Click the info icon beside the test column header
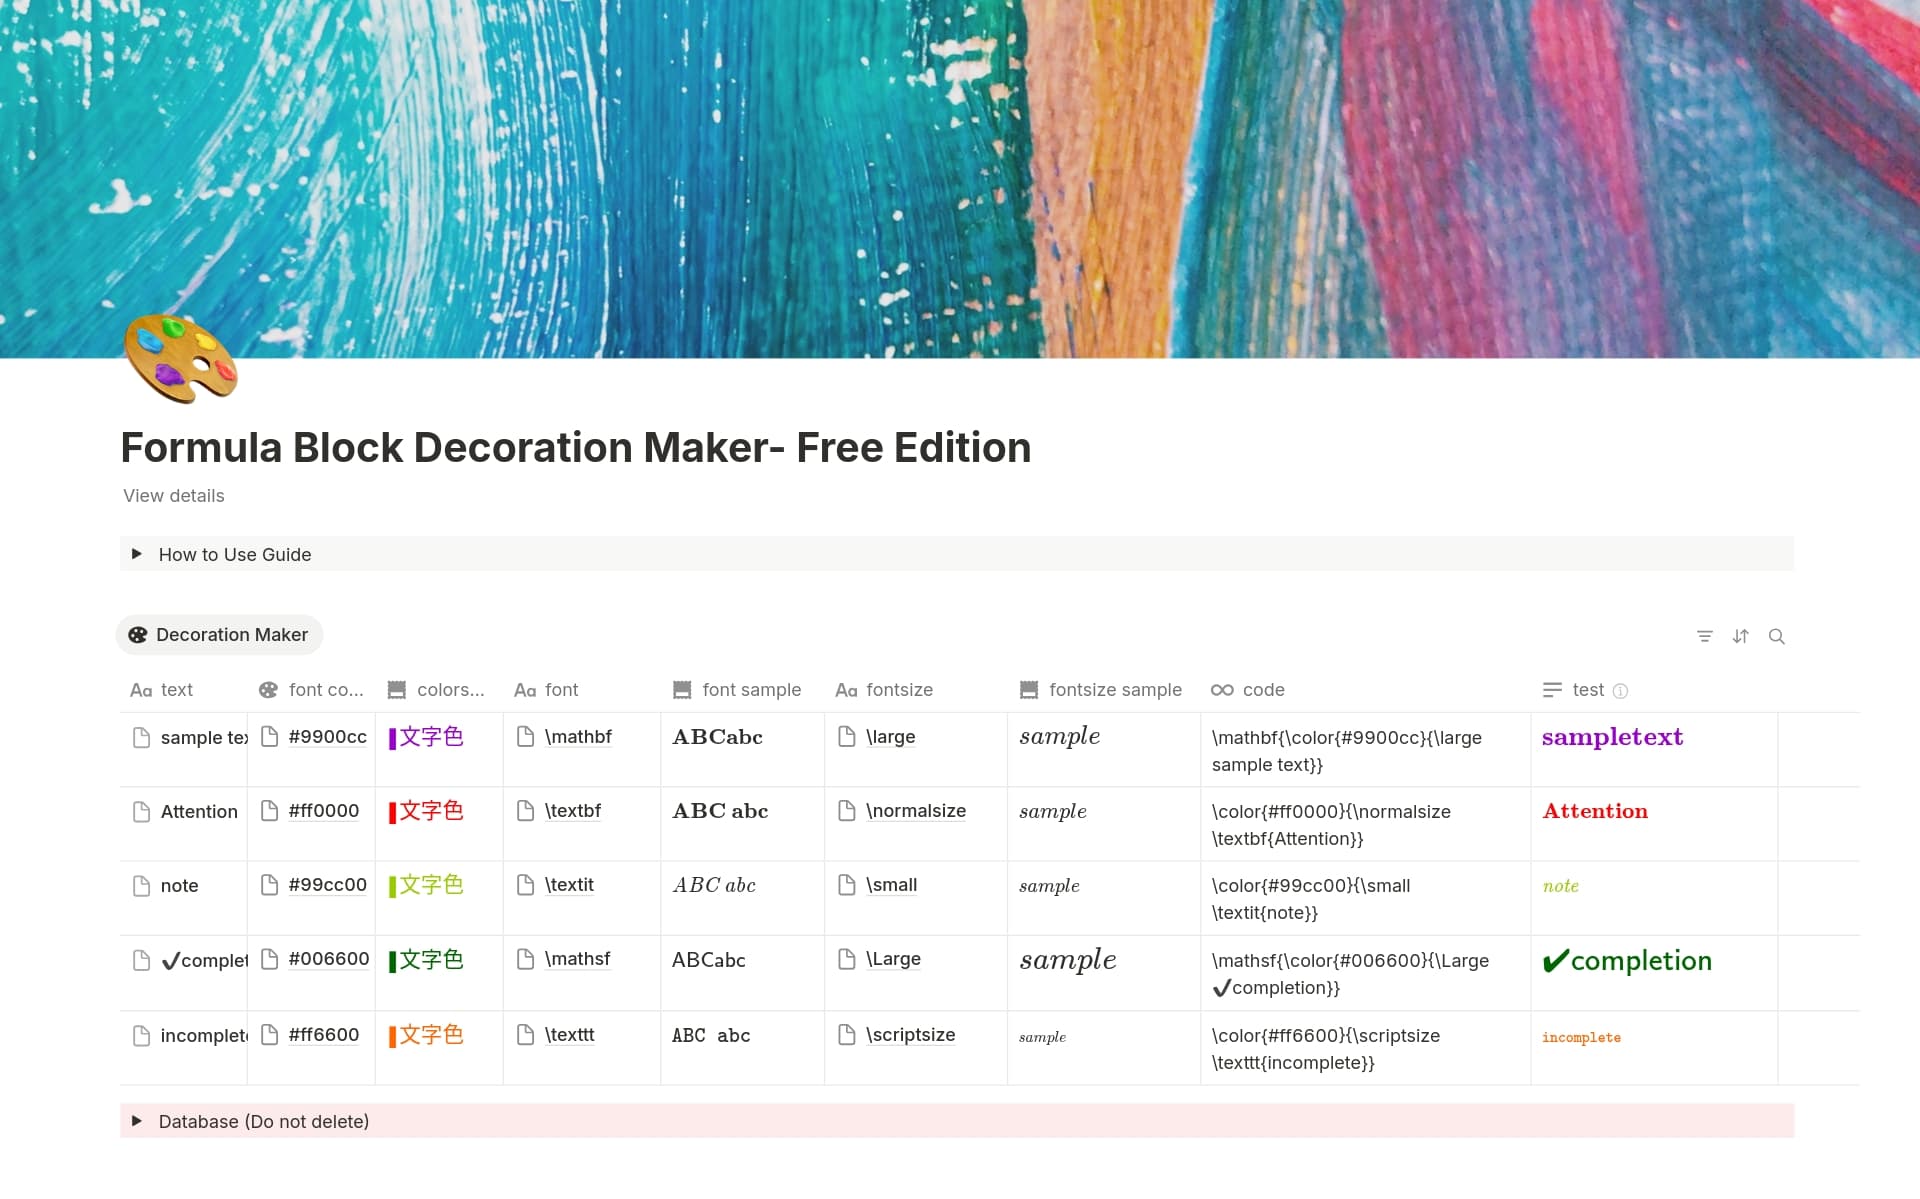This screenshot has height=1199, width=1920. [x=1620, y=690]
